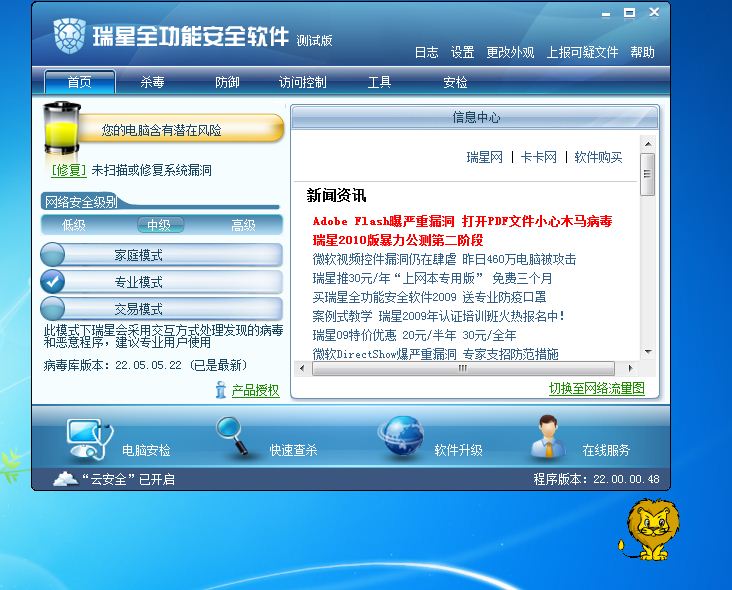Launch 软件升级 globe update icon
The image size is (732, 590).
pyautogui.click(x=401, y=436)
